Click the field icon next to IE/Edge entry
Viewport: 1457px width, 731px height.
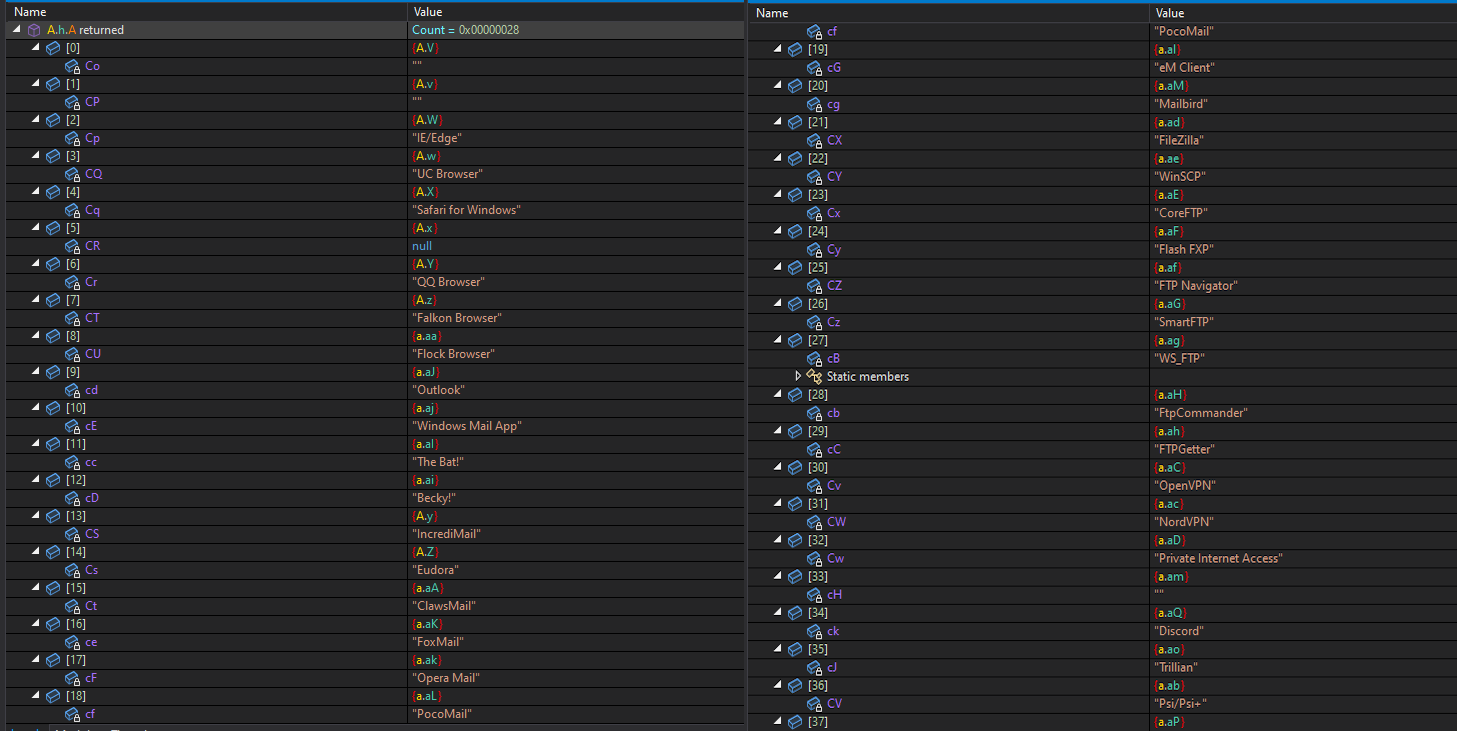[x=72, y=138]
